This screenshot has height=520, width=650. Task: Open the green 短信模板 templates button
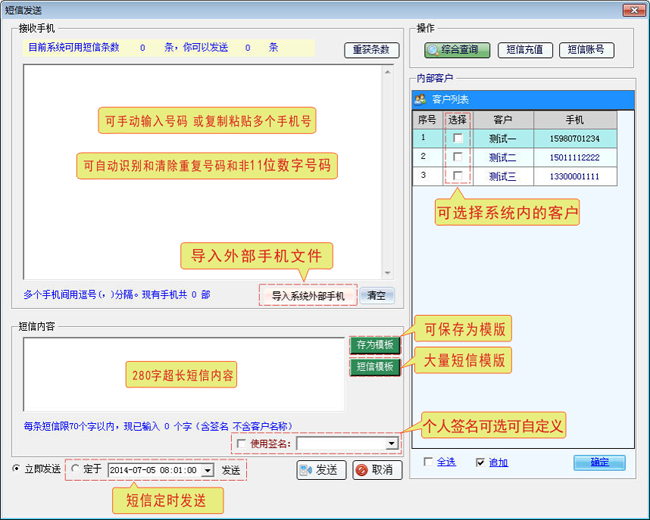point(374,367)
